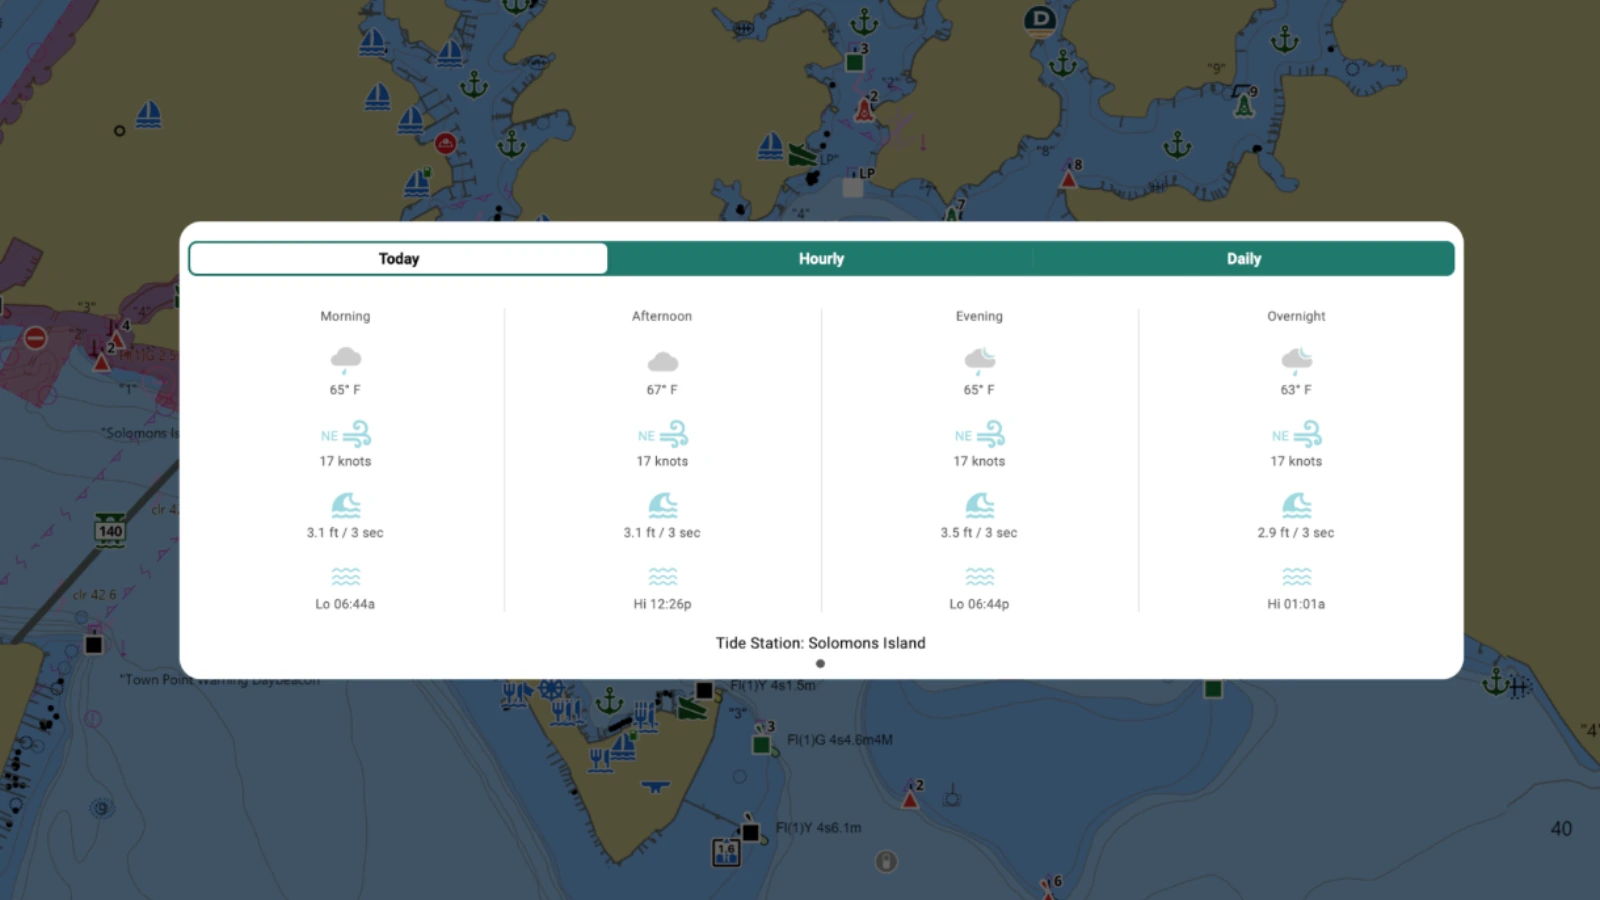Click the Morning tide icon
Viewport: 1600px width, 900px height.
tap(346, 577)
